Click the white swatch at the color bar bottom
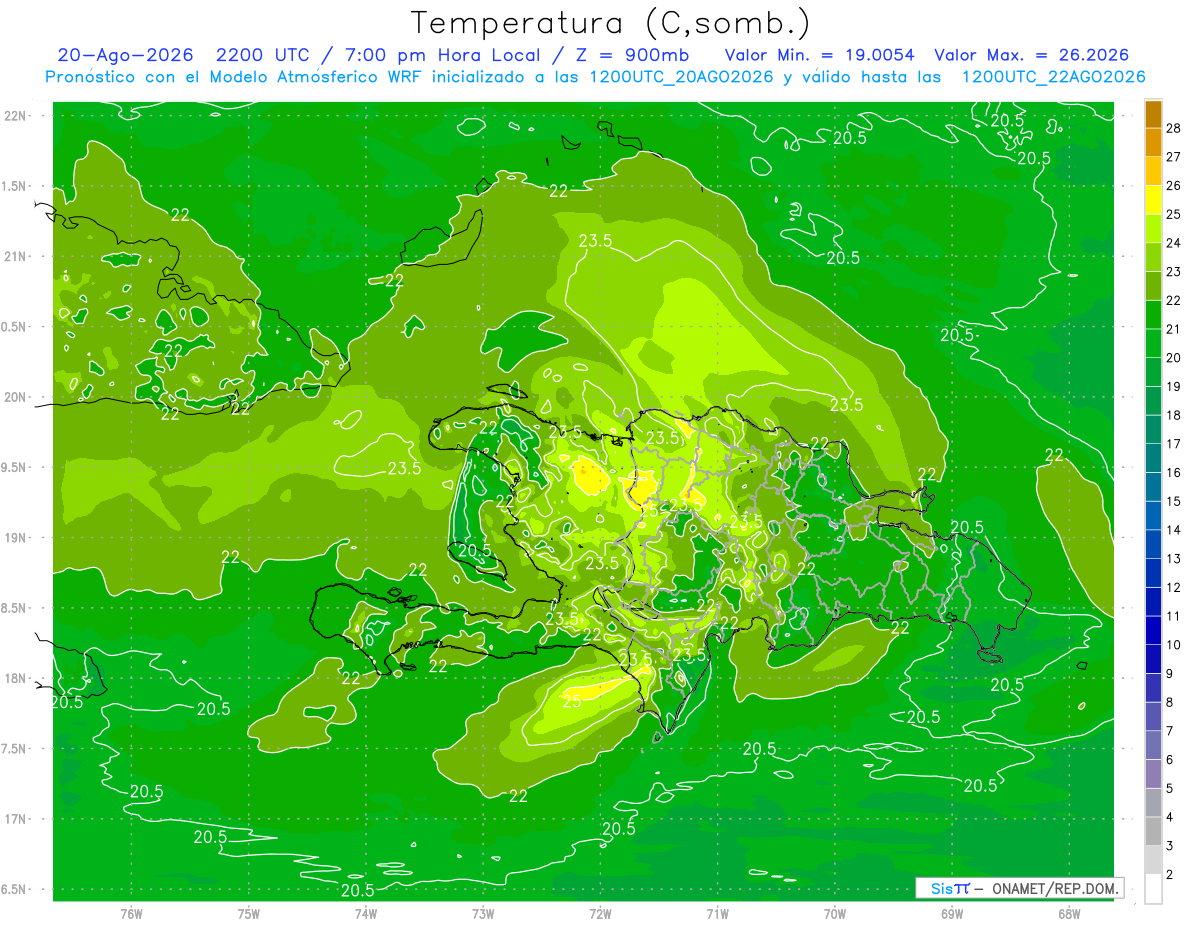Image resolution: width=1200 pixels, height=927 pixels. pos(1153,889)
